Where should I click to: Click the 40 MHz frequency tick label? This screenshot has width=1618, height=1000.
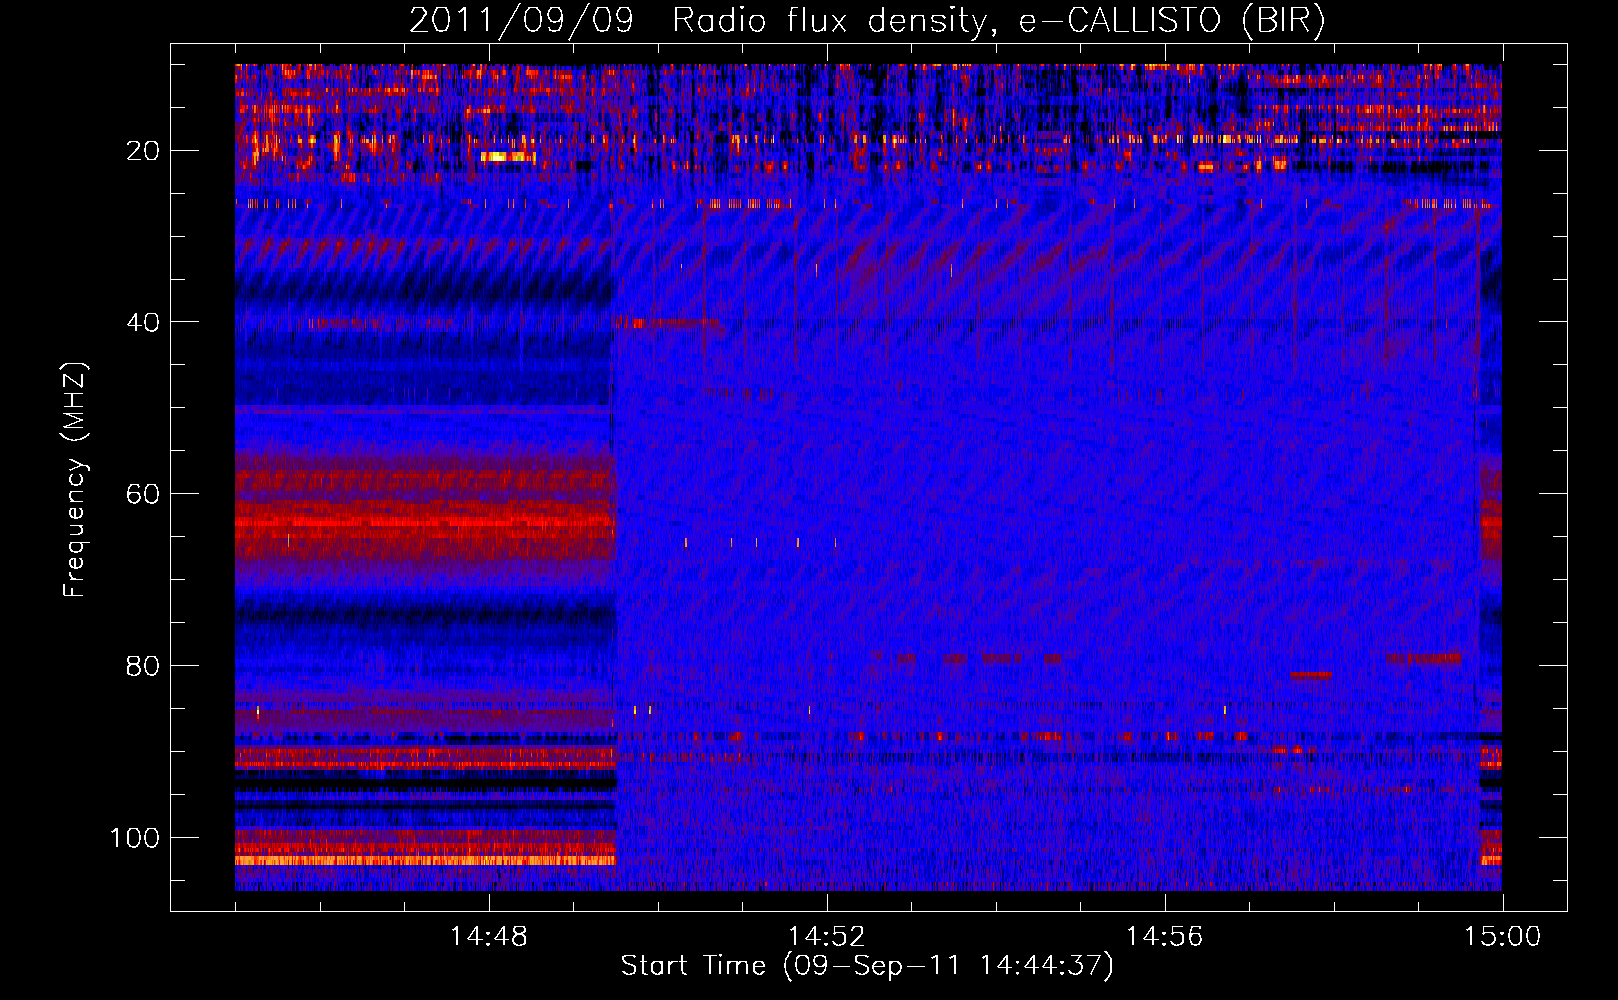point(143,322)
